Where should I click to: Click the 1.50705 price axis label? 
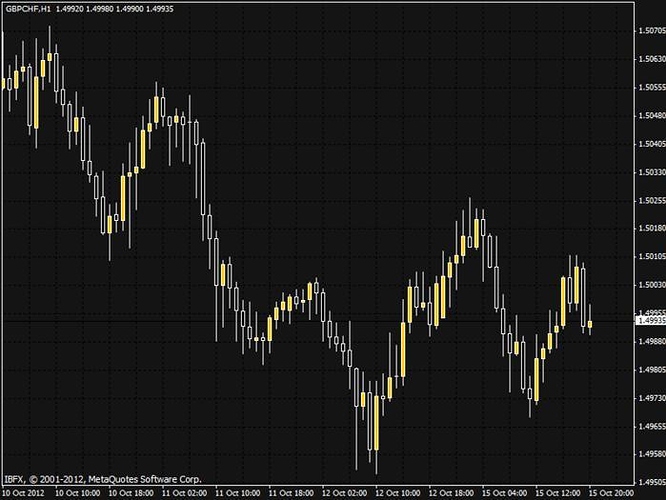[652, 31]
